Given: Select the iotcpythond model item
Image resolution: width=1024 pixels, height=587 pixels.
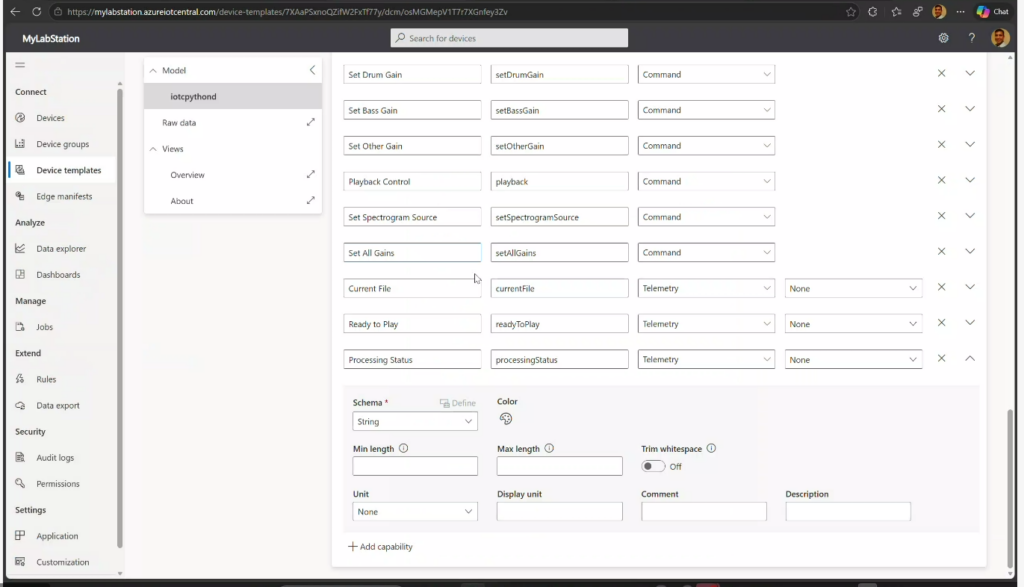Looking at the screenshot, I should click(x=193, y=97).
